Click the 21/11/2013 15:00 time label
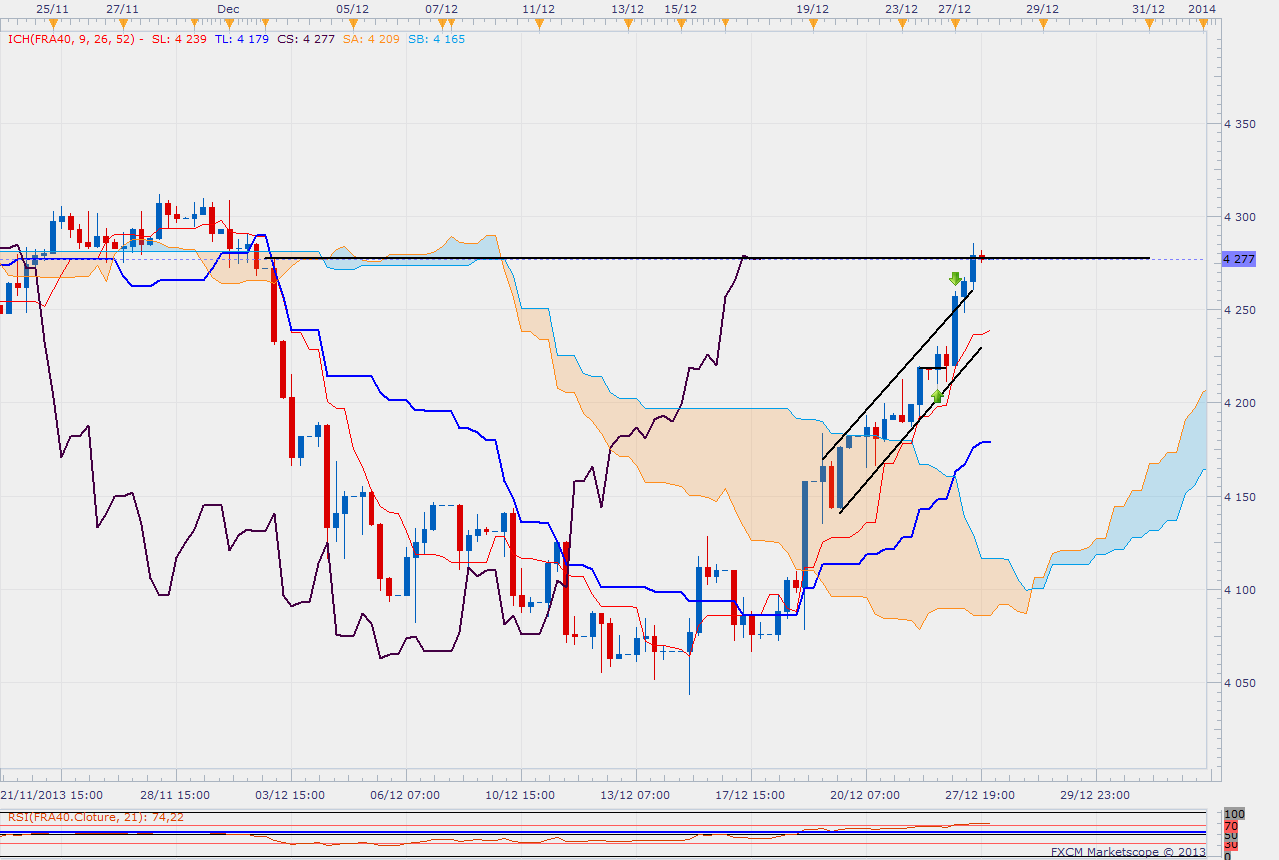Viewport: 1279px width, 860px height. click(x=53, y=795)
